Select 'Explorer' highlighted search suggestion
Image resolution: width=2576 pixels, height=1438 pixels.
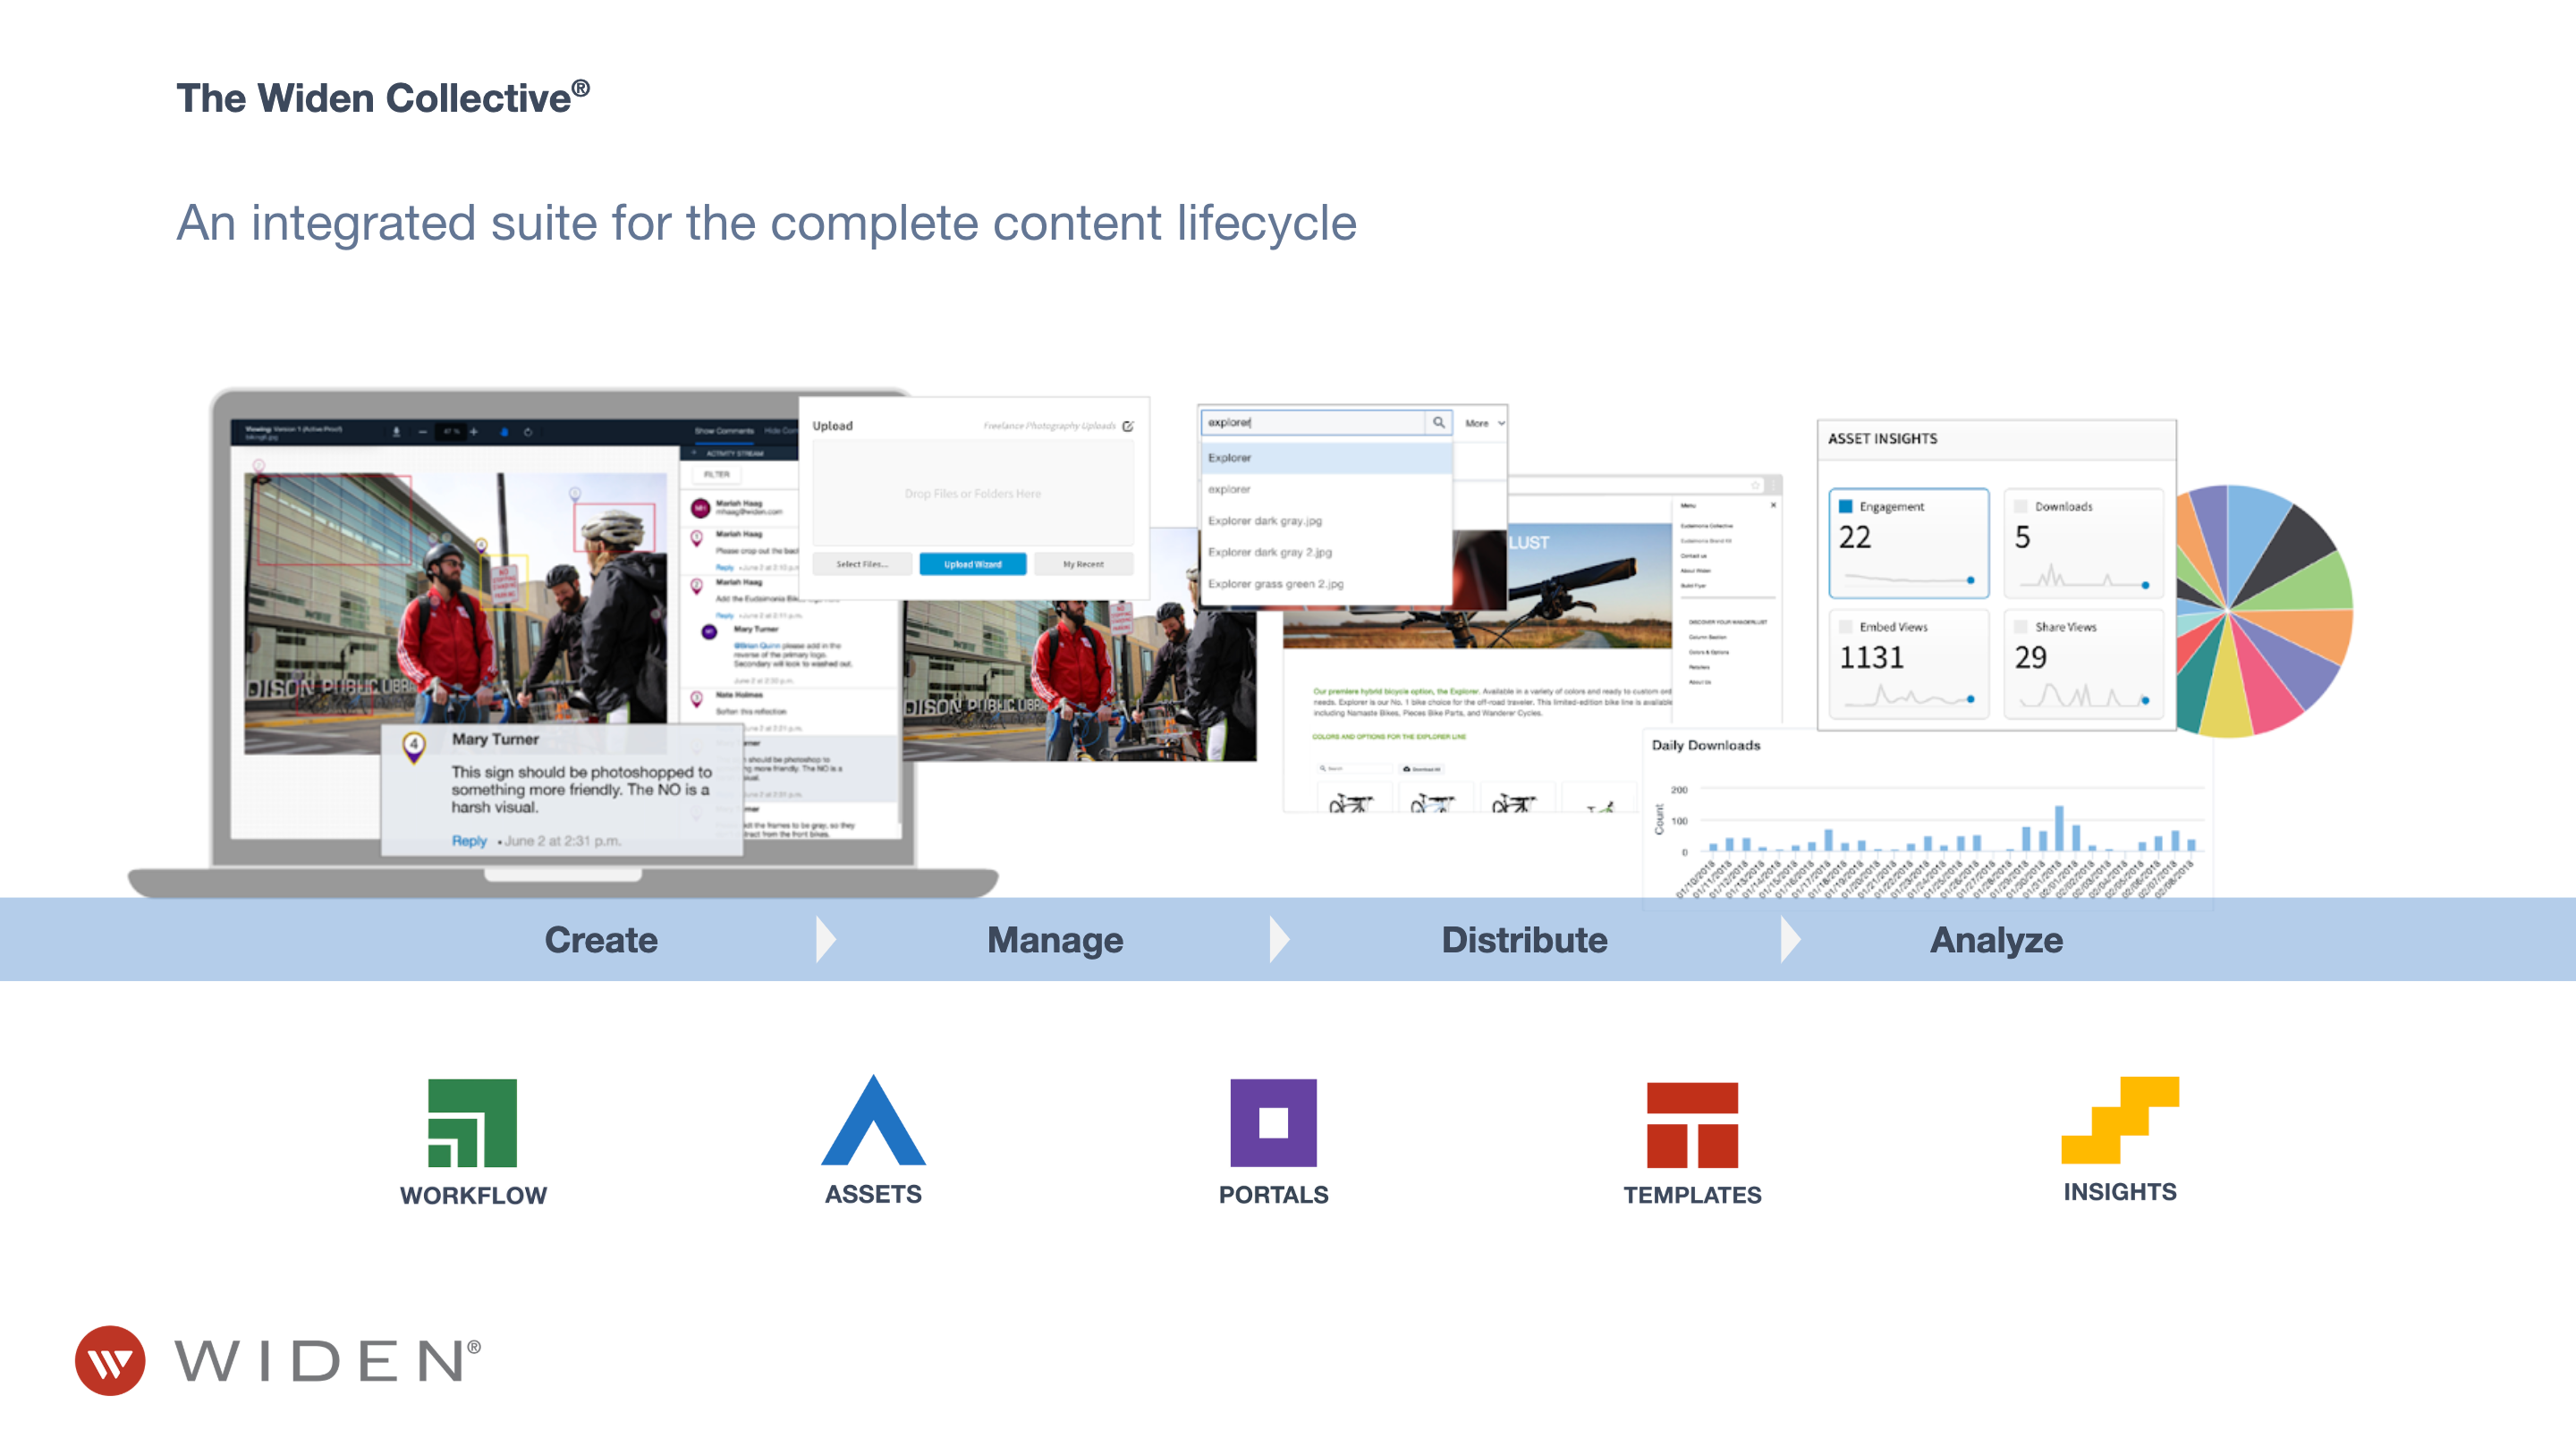(x=1326, y=457)
